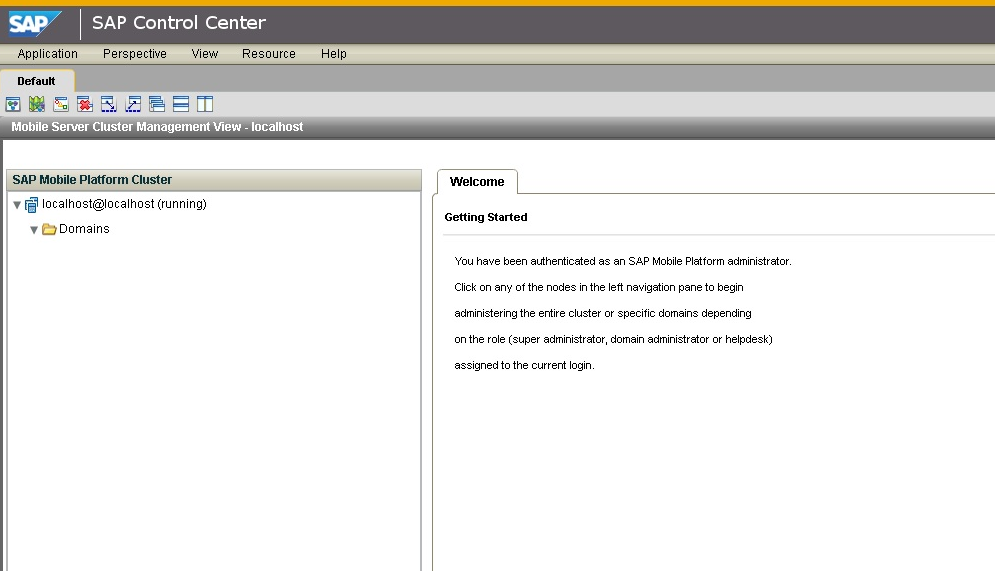The height and width of the screenshot is (571, 995).
Task: Open the View menu
Action: coord(204,54)
